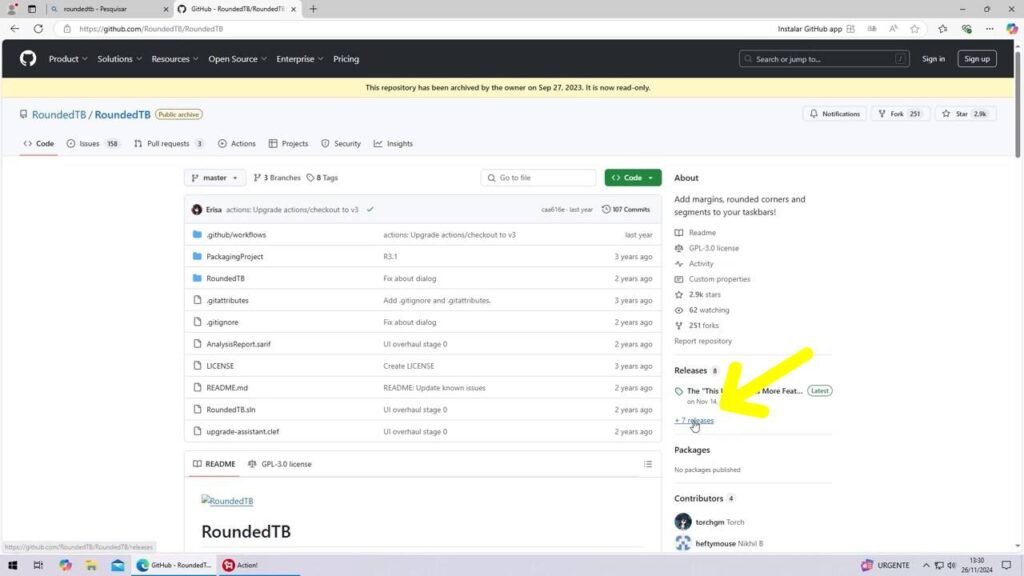Open the Copilot taskbar icon
Image resolution: width=1024 pixels, height=576 pixels.
(x=65, y=566)
